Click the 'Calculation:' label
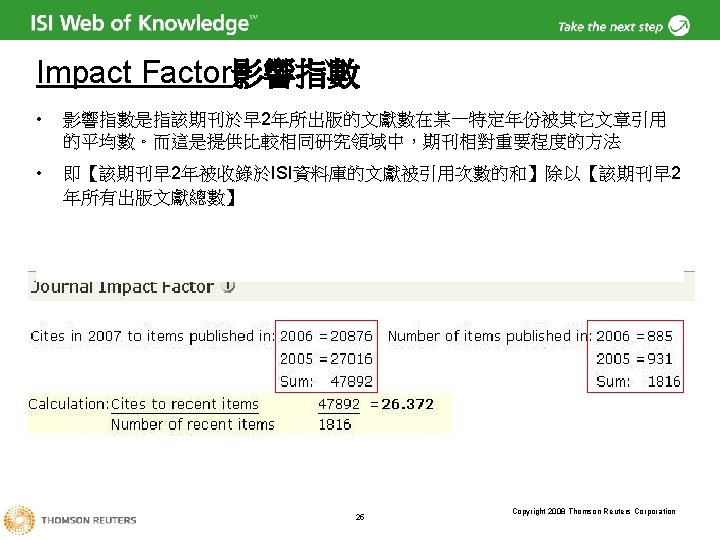The image size is (720, 540). coord(68,404)
